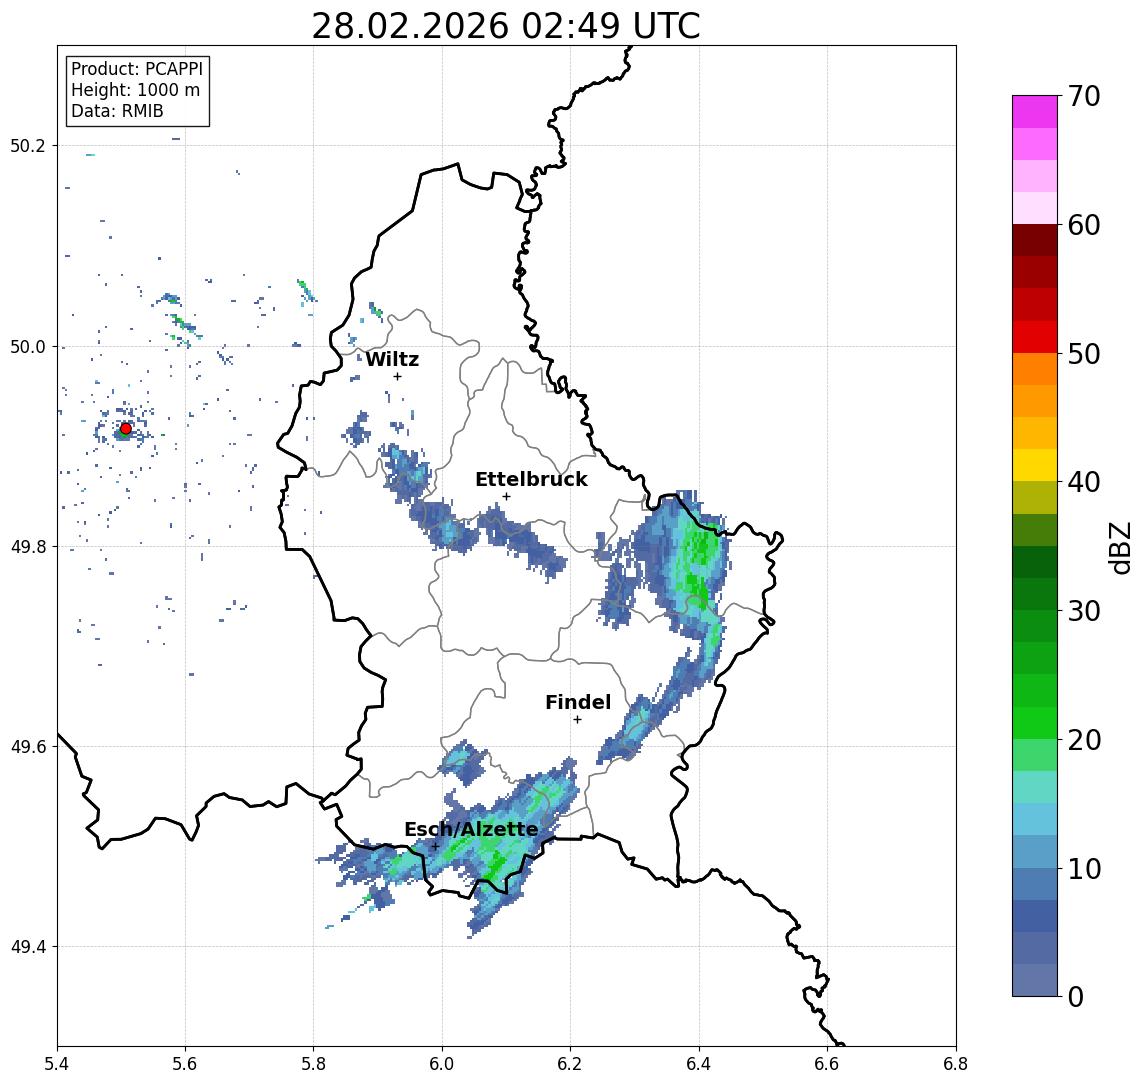The width and height of the screenshot is (1145, 1084).
Task: Click the 10 tick label on colorbar
Action: click(x=1084, y=869)
